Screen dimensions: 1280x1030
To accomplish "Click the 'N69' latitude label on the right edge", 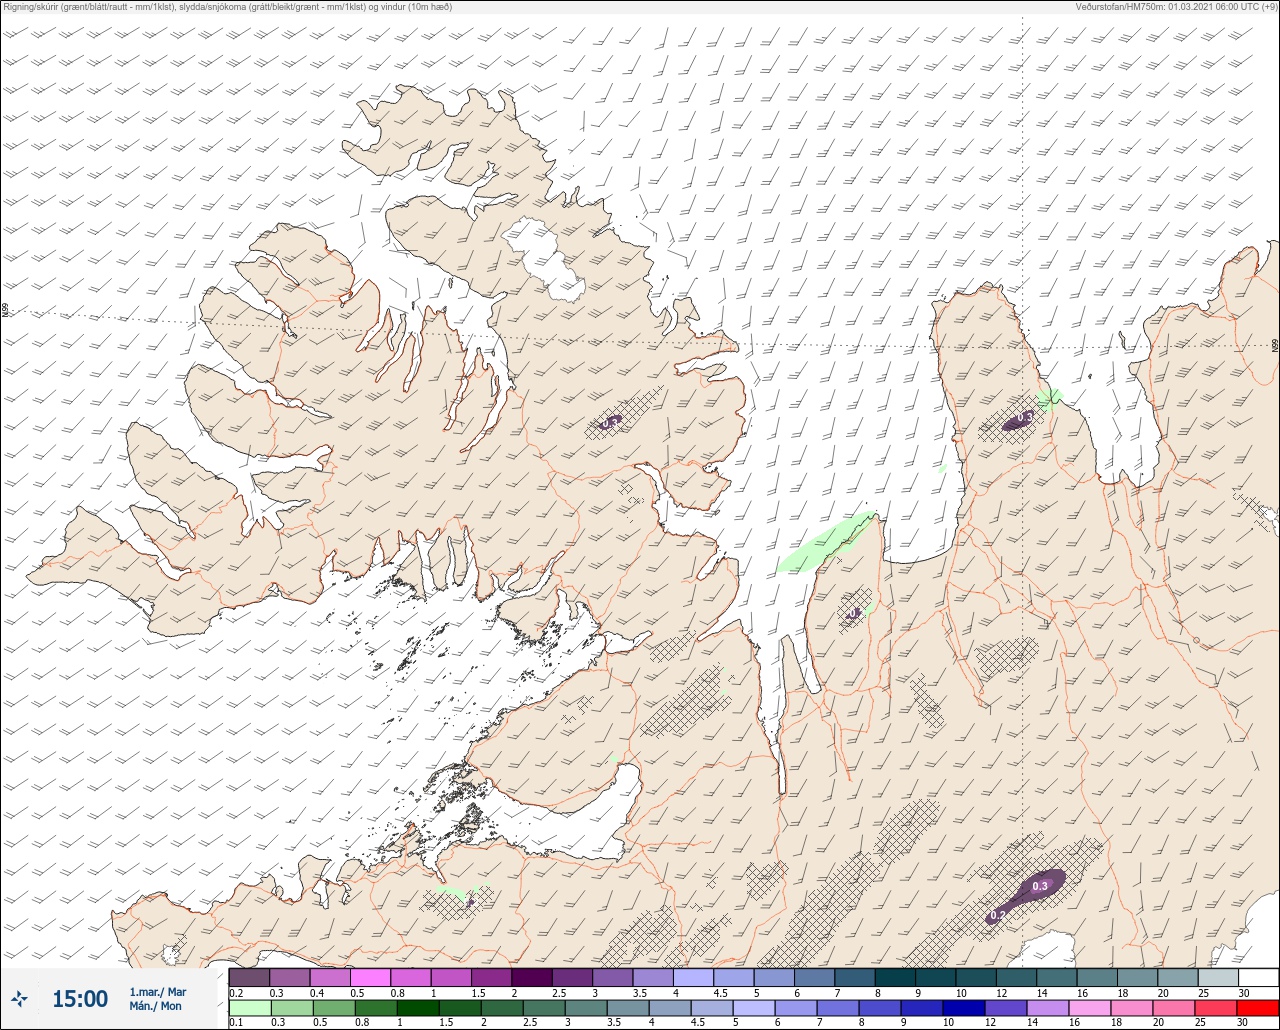I will (x=1275, y=345).
